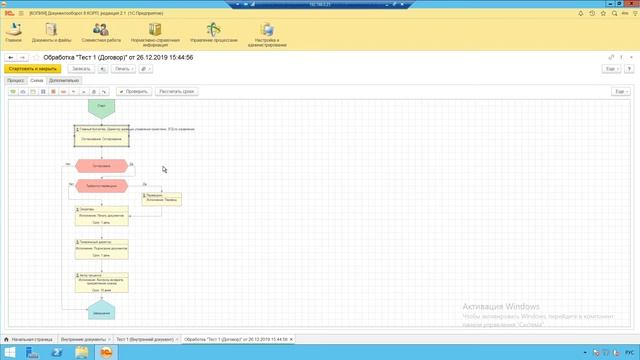This screenshot has height=360, width=640.
Task: Switch to the Процесс tab
Action: tap(16, 80)
